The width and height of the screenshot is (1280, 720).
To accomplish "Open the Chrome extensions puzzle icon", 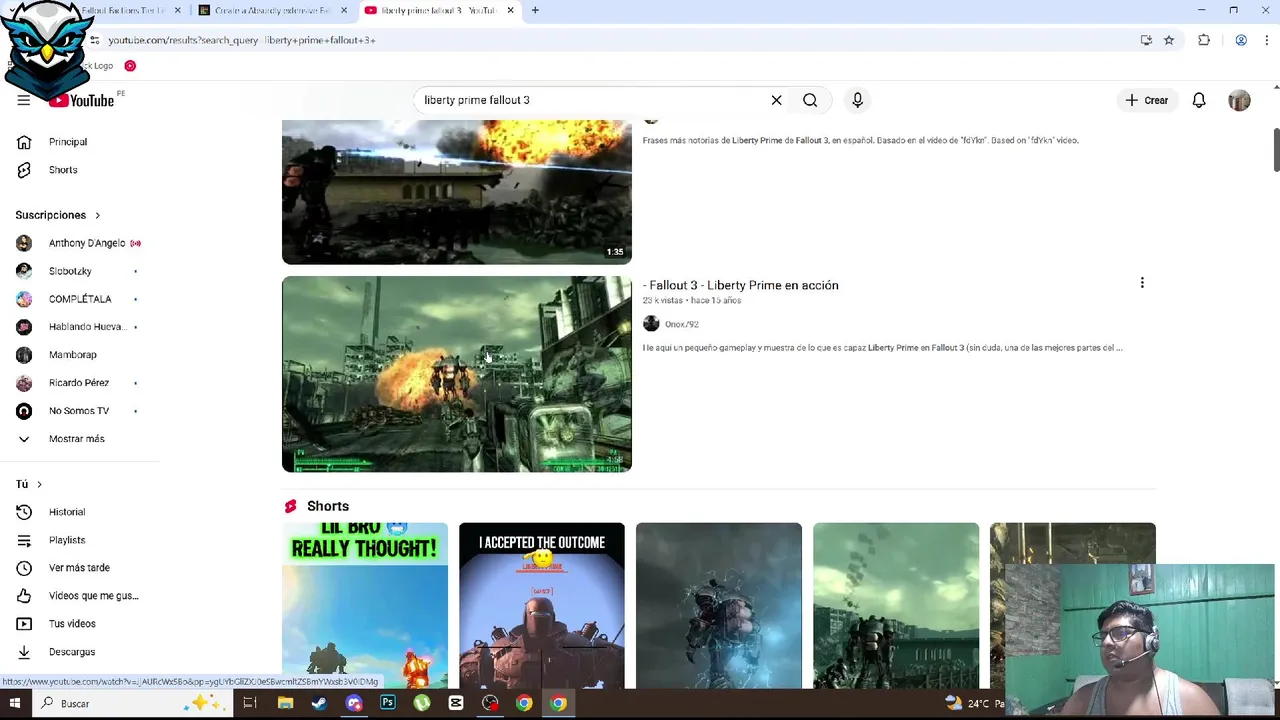I will (x=1204, y=40).
